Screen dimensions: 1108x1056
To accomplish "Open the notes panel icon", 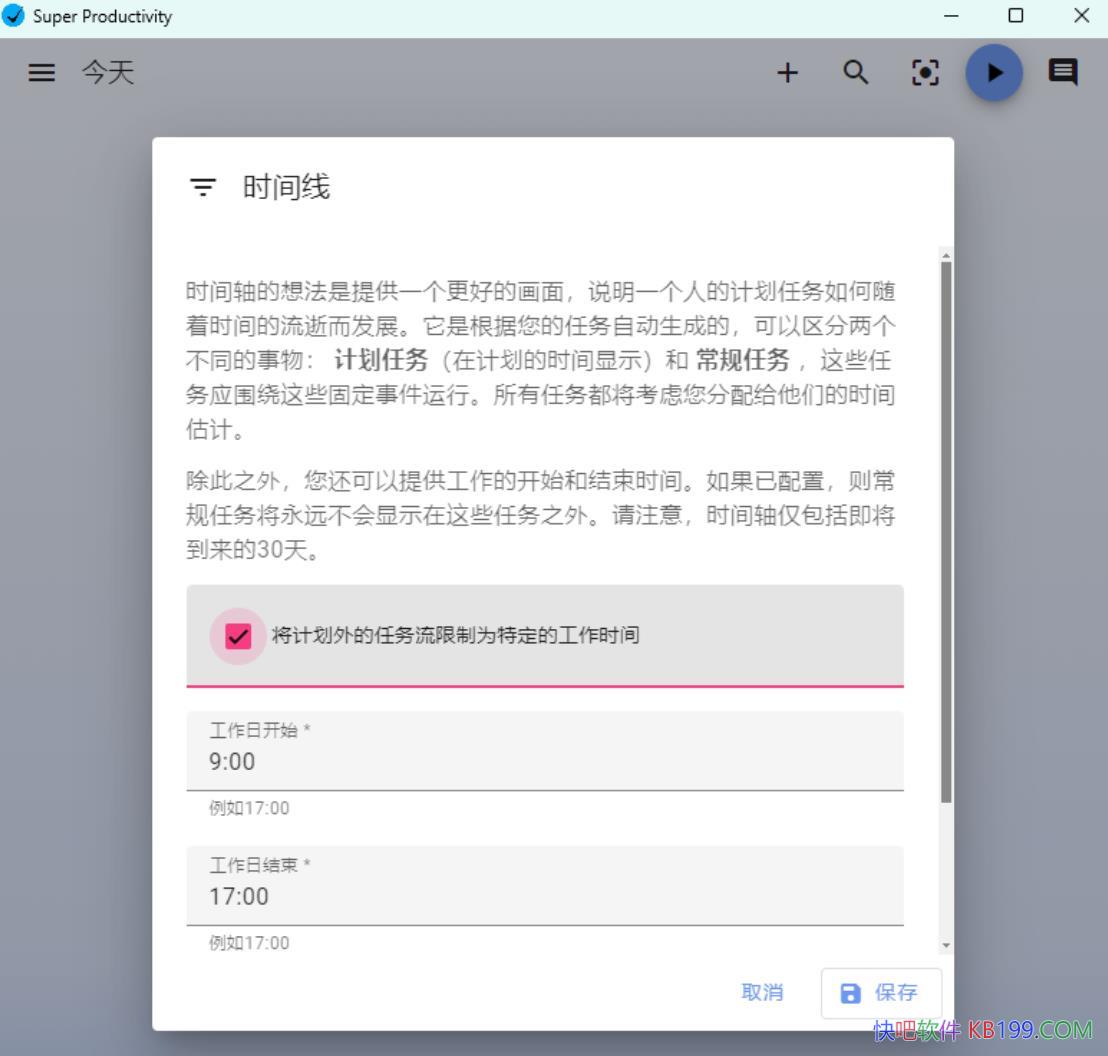I will (1062, 72).
